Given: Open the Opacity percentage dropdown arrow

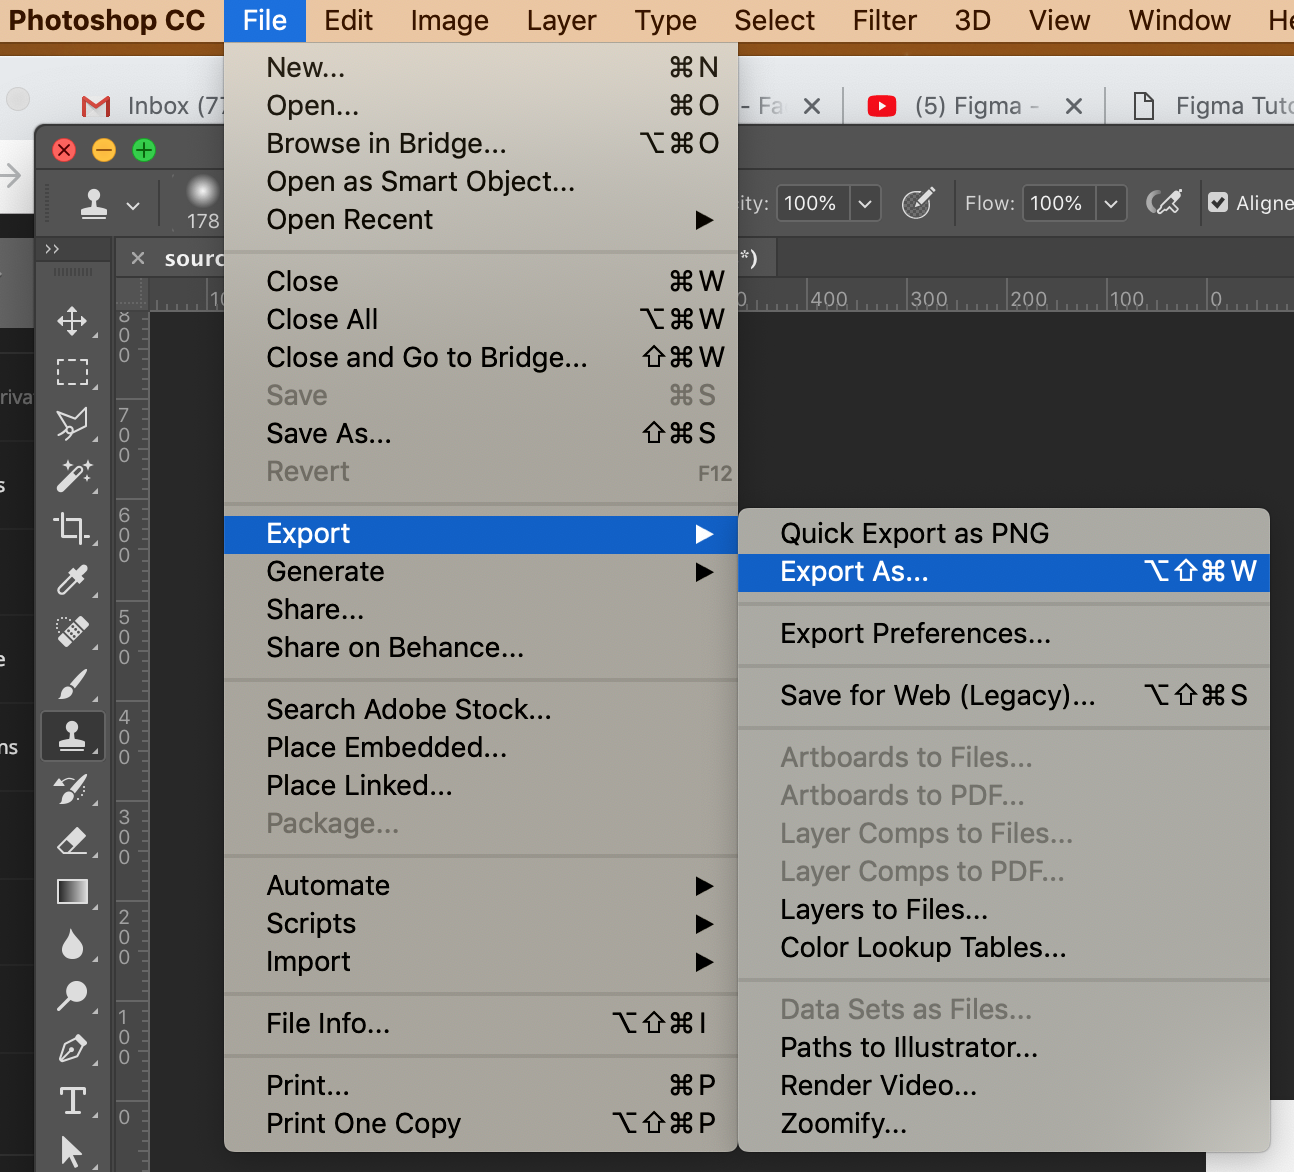Looking at the screenshot, I should click(x=866, y=204).
